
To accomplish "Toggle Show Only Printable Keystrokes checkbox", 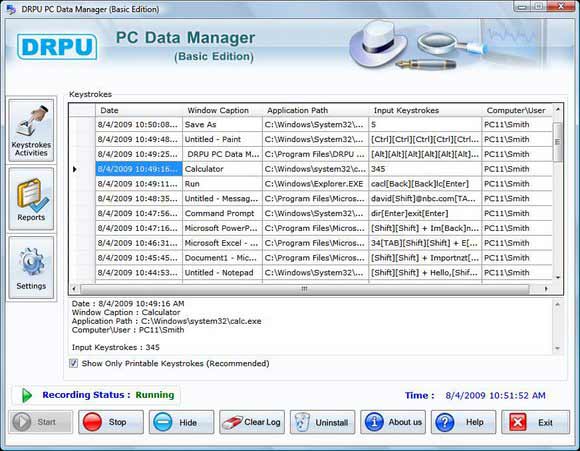I will pyautogui.click(x=73, y=363).
